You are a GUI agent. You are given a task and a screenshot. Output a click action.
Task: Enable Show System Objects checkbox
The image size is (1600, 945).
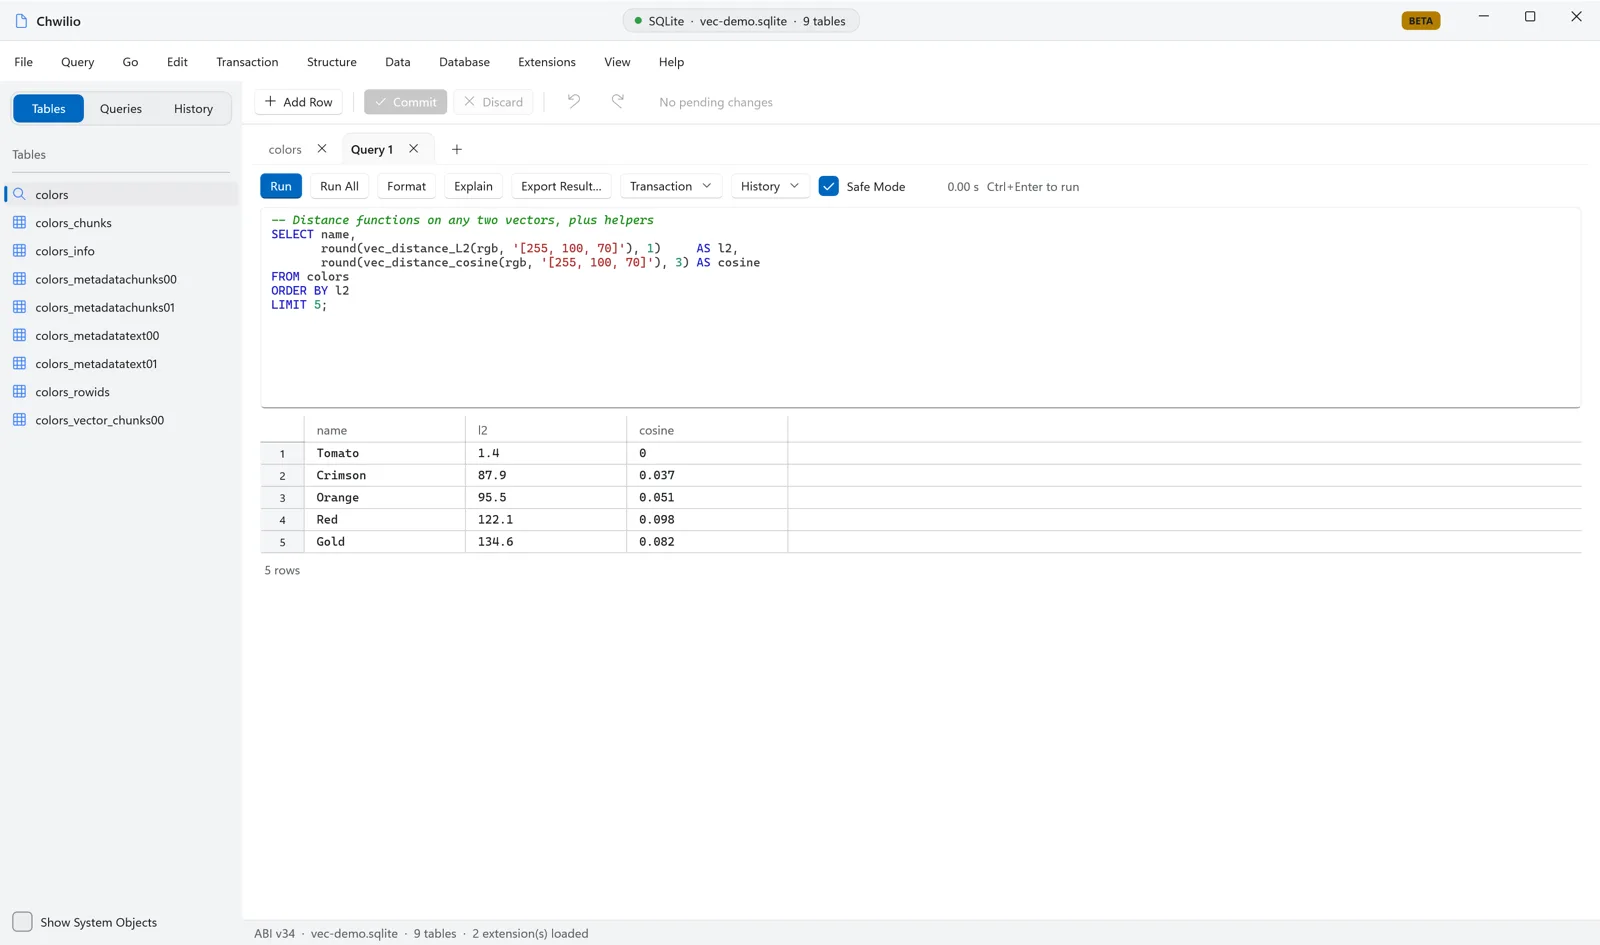[22, 922]
